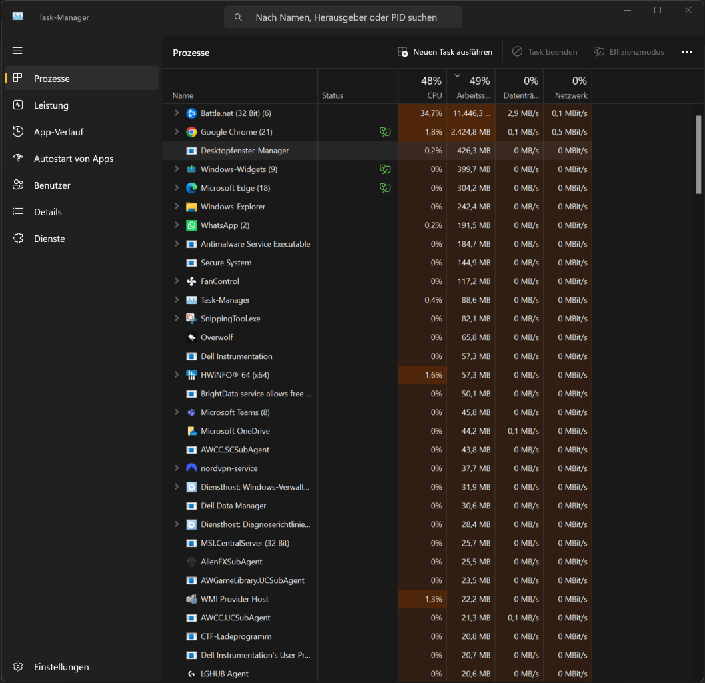This screenshot has height=683, width=705.
Task: Click the search magnifier icon
Action: 238,18
